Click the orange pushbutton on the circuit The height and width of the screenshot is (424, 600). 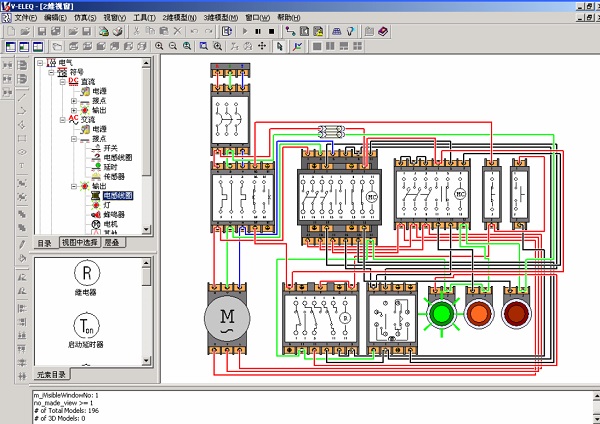[479, 312]
